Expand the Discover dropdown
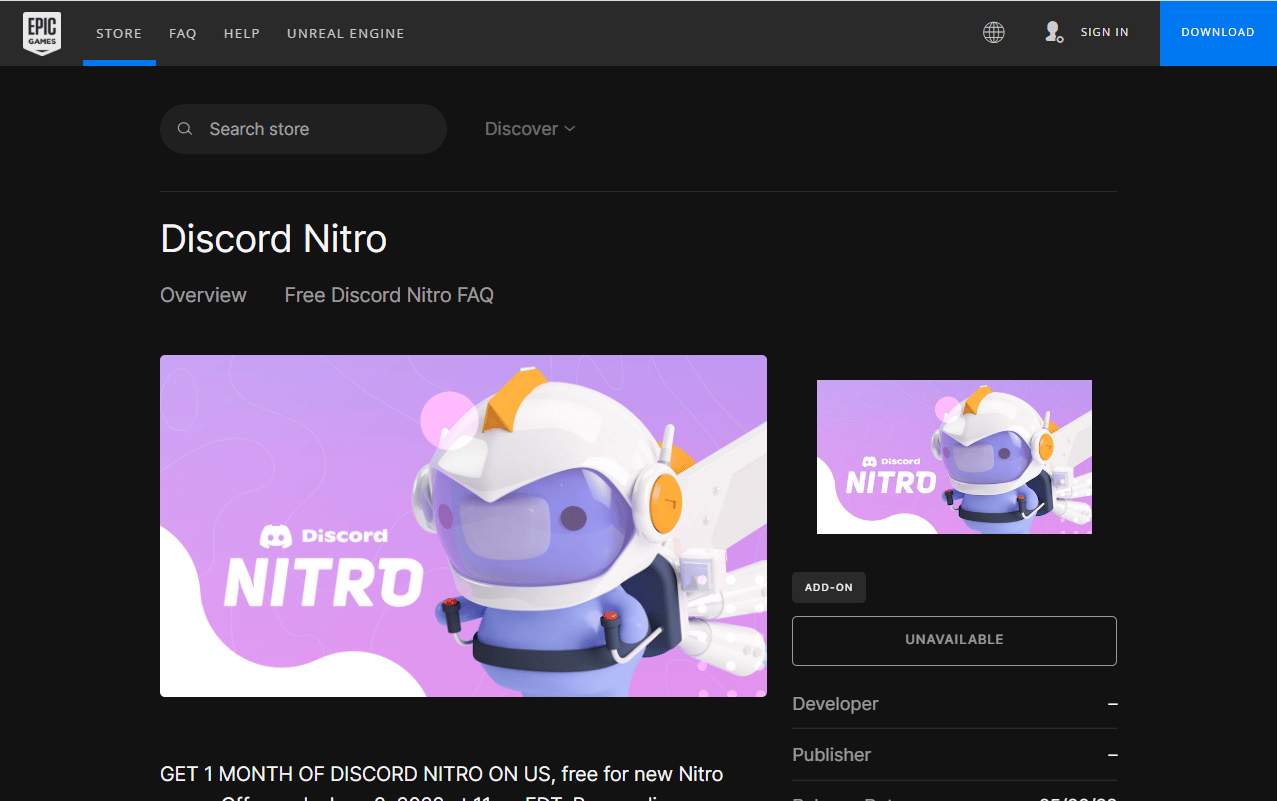This screenshot has width=1277, height=801. [530, 129]
